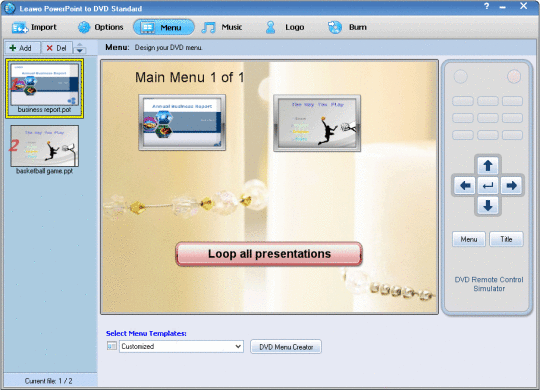Click the remote's grey round button
The height and width of the screenshot is (390, 540).
click(460, 76)
